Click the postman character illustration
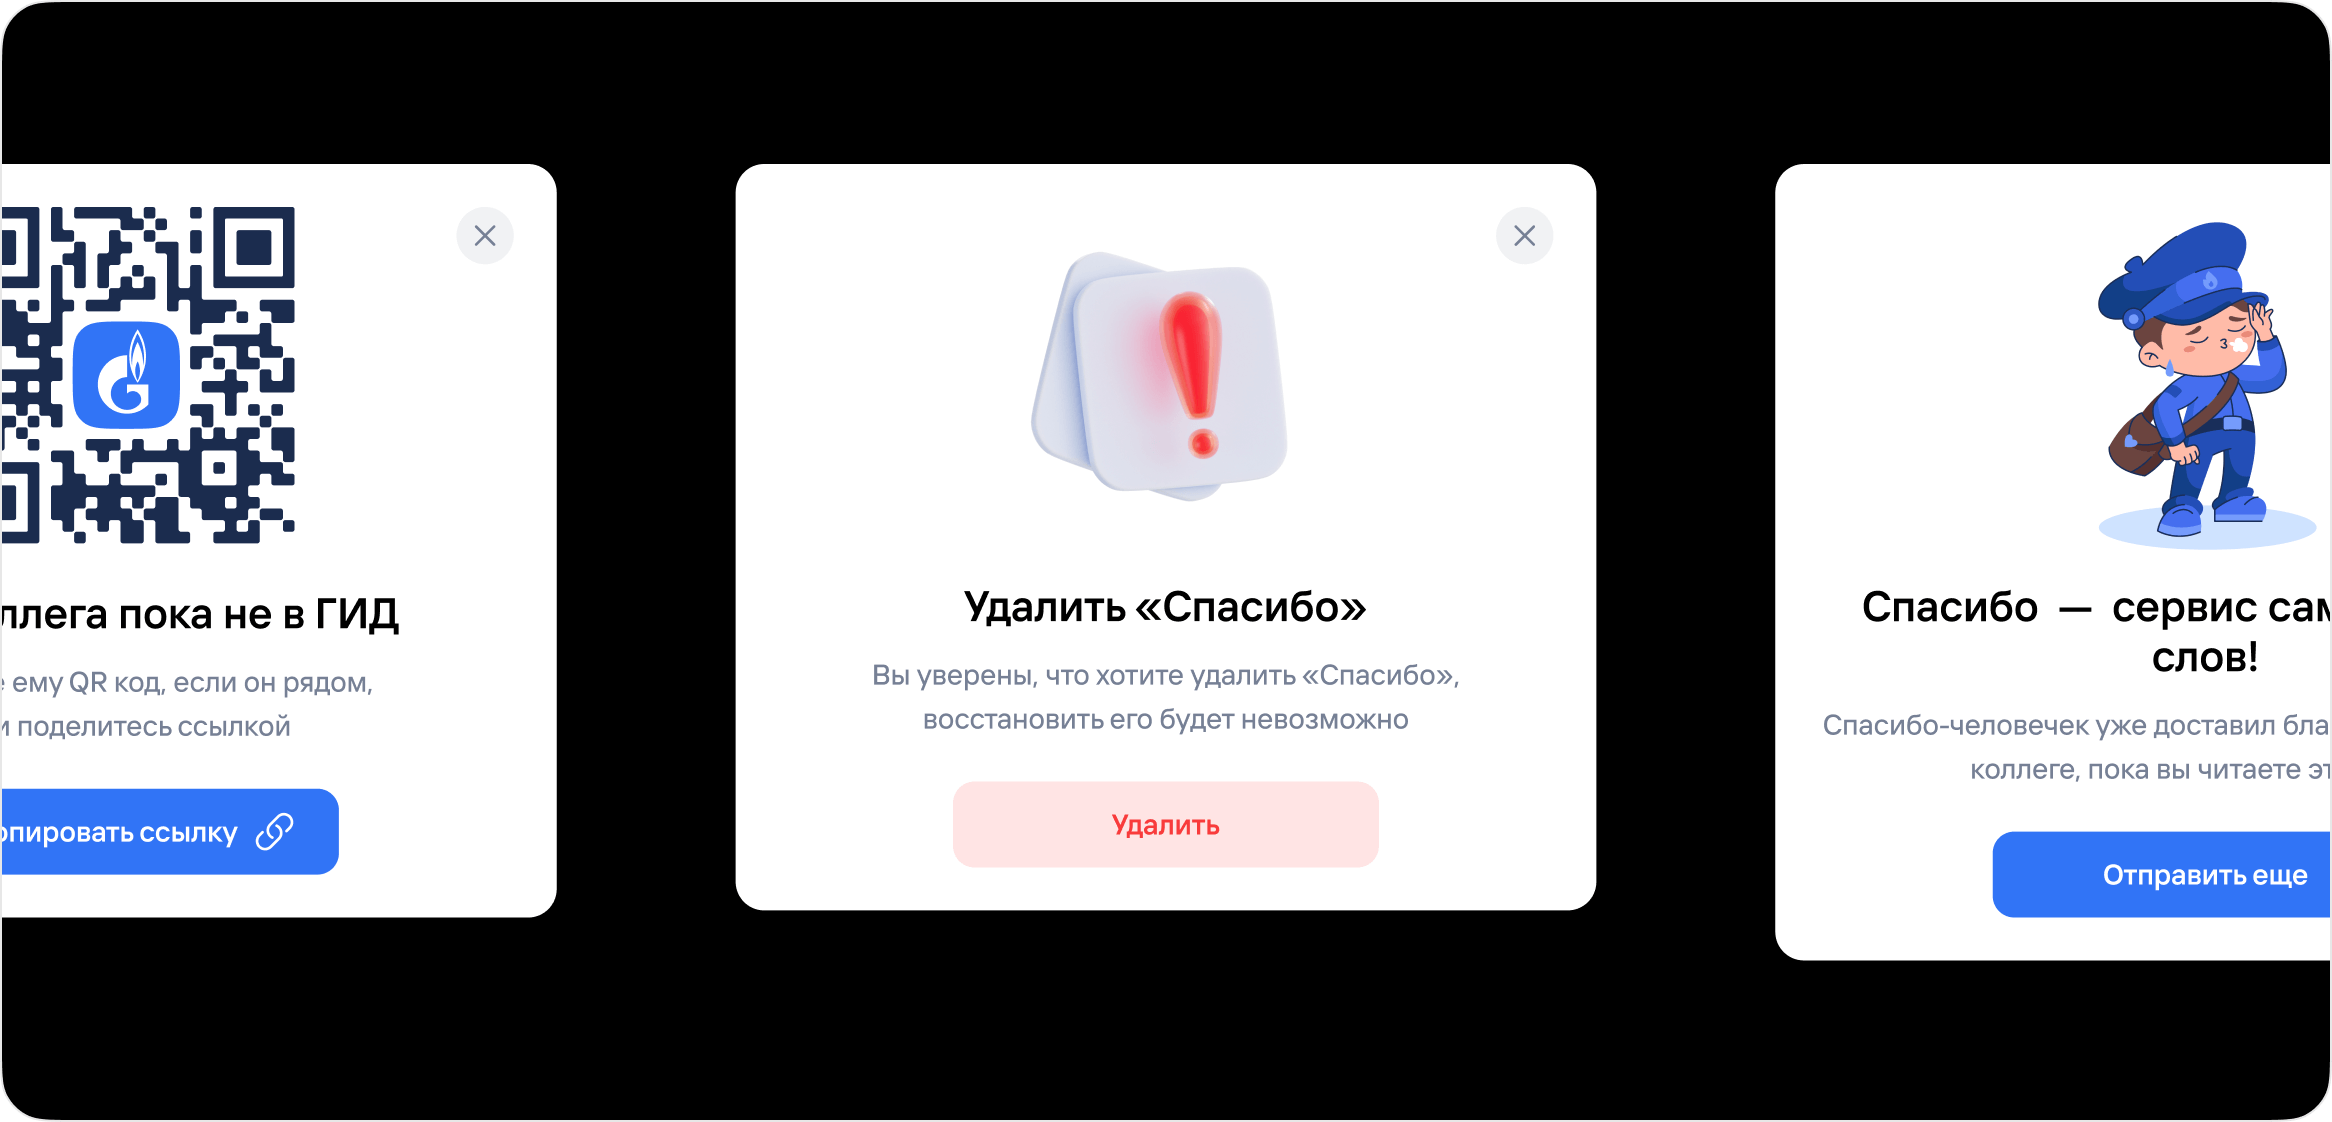Screen dimensions: 2332x1122 [x=2200, y=380]
